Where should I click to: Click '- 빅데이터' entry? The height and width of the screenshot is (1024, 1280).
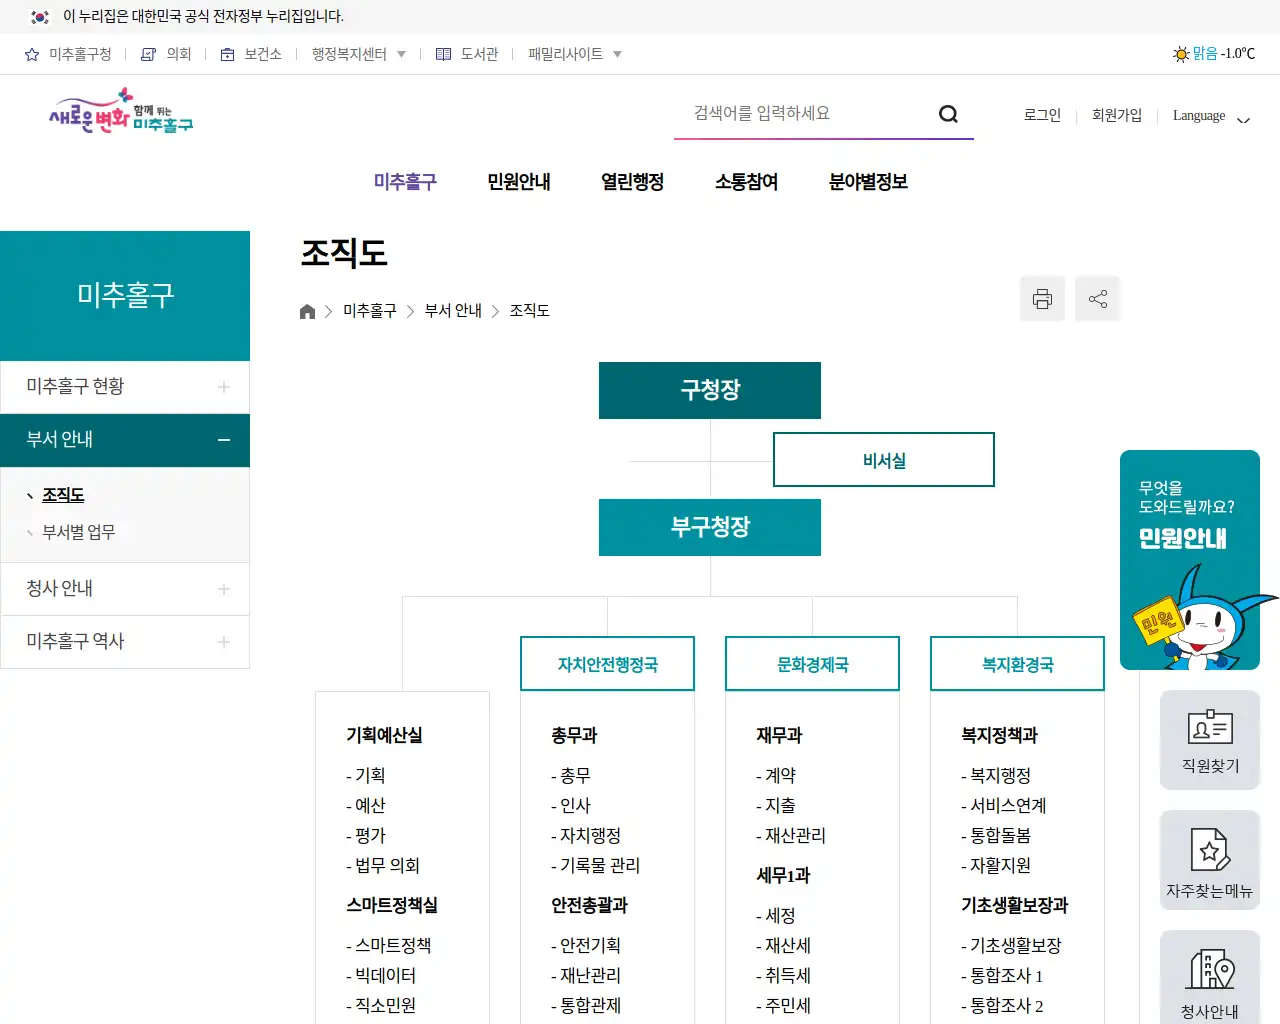point(381,975)
